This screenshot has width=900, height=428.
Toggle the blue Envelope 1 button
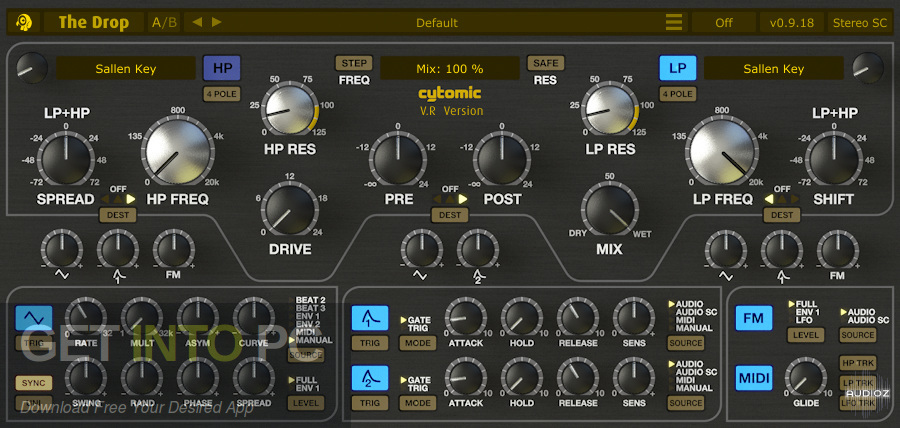(x=370, y=318)
